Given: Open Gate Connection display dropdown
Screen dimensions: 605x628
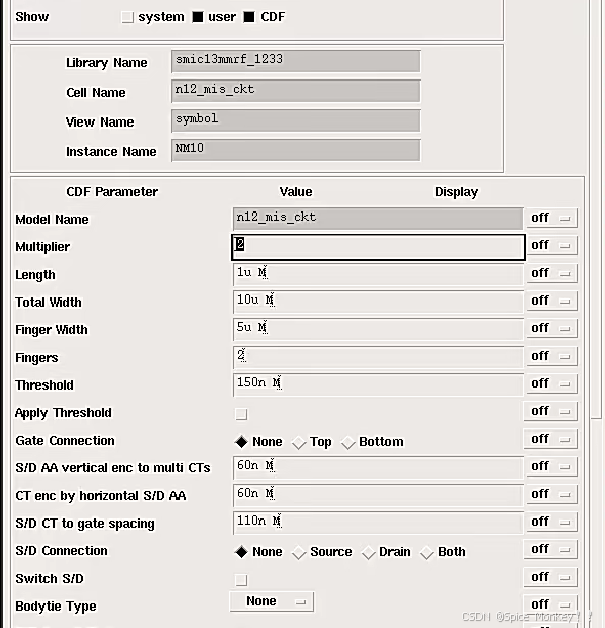Looking at the screenshot, I should click(551, 439).
